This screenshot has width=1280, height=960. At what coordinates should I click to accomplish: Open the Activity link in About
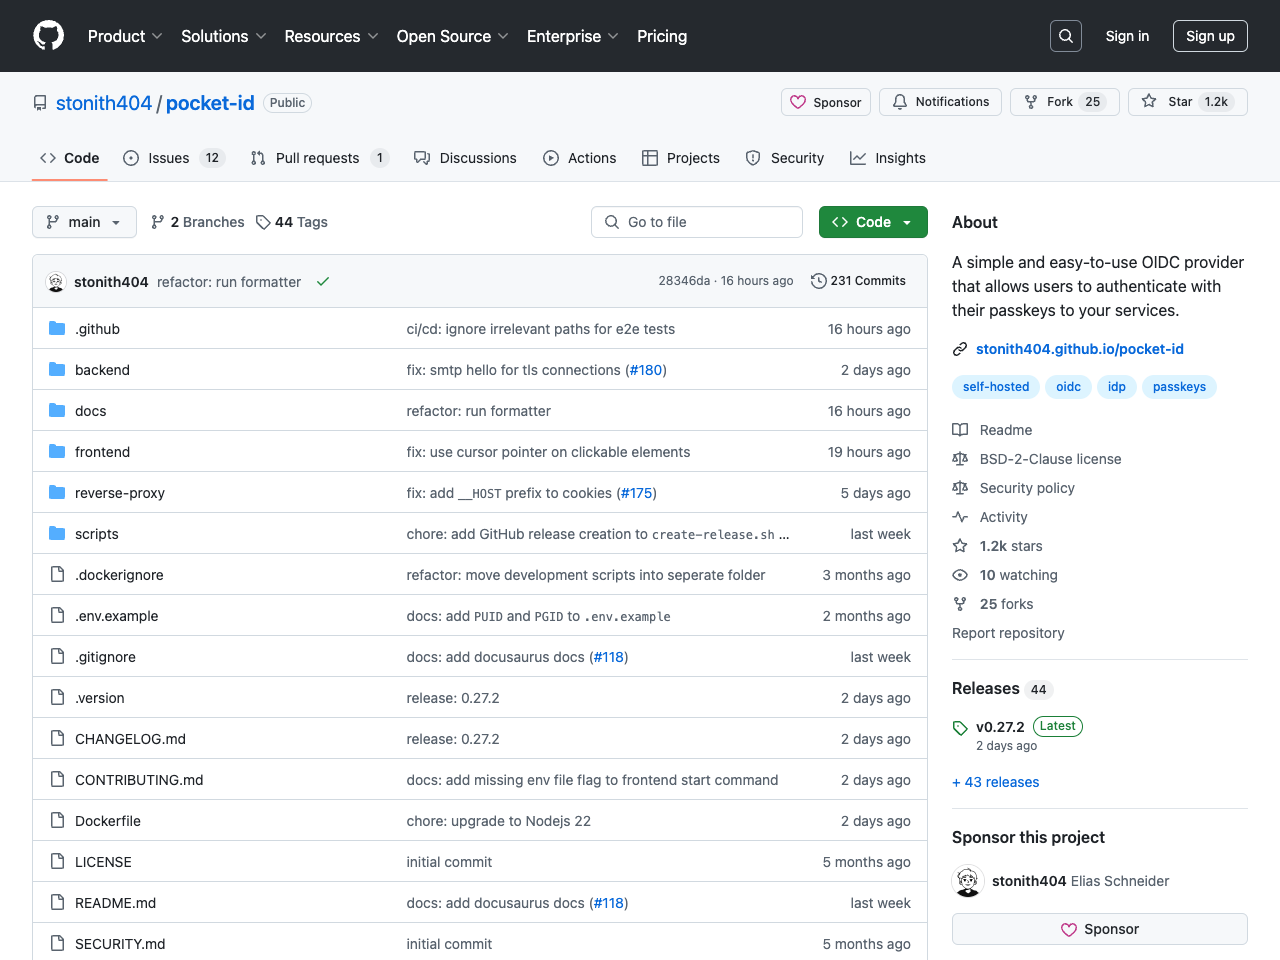990,517
